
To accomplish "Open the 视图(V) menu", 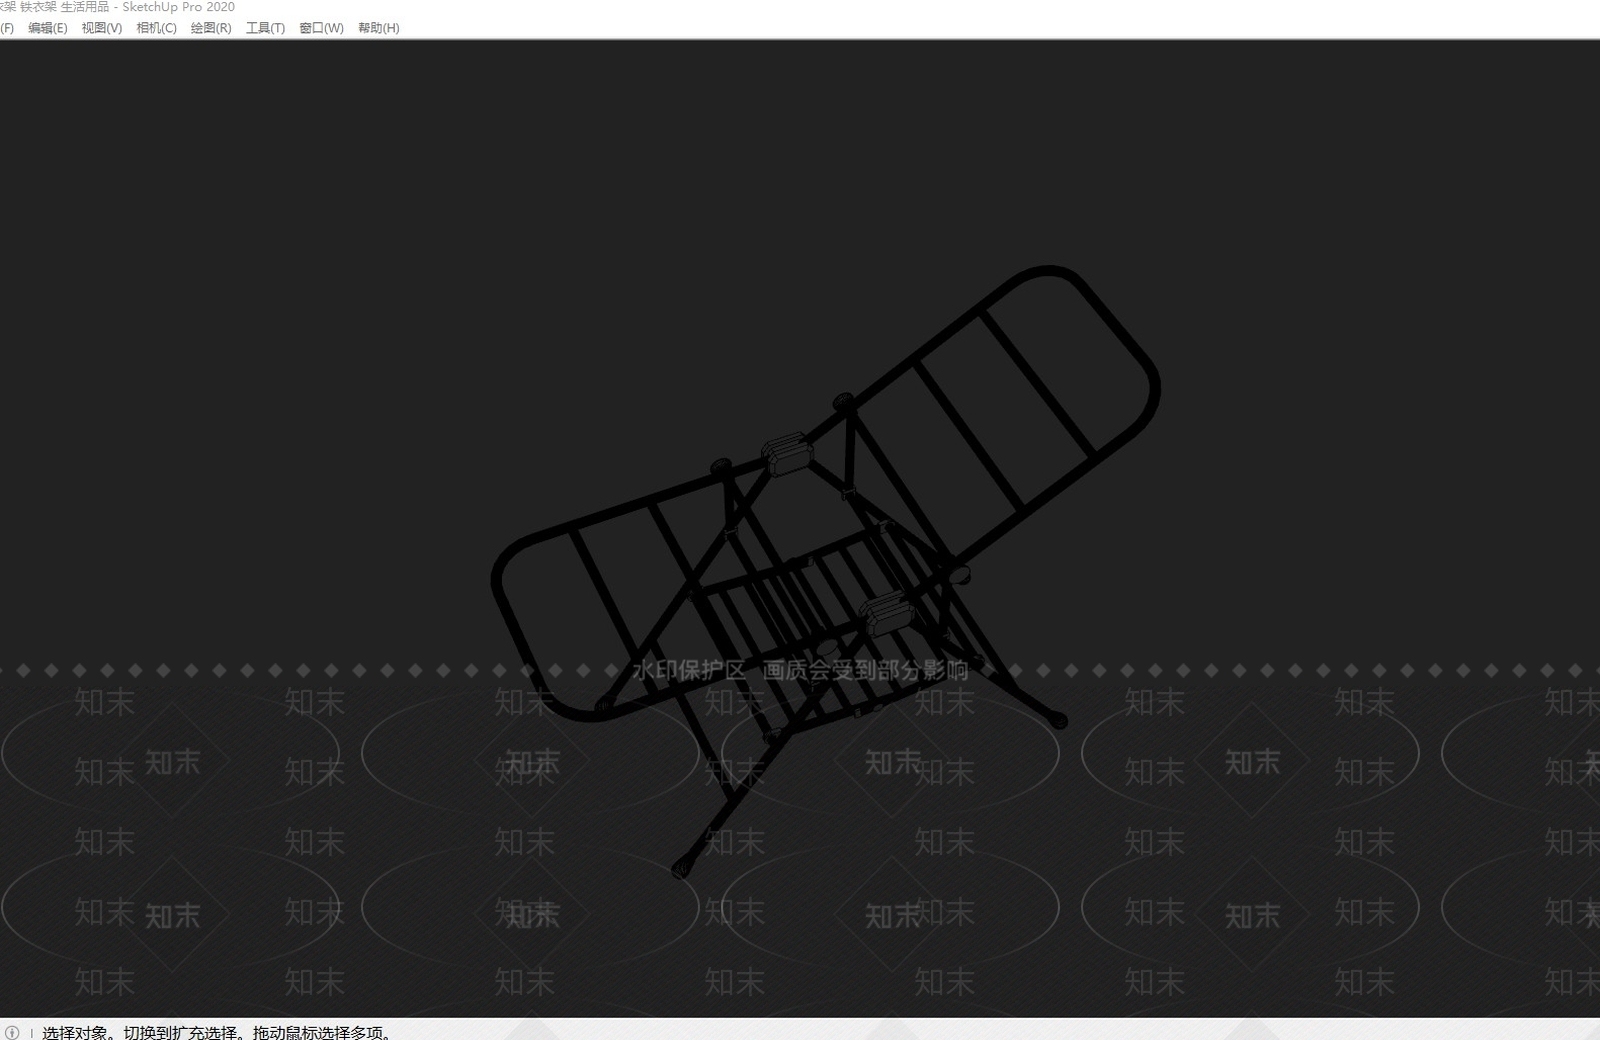I will pos(102,28).
